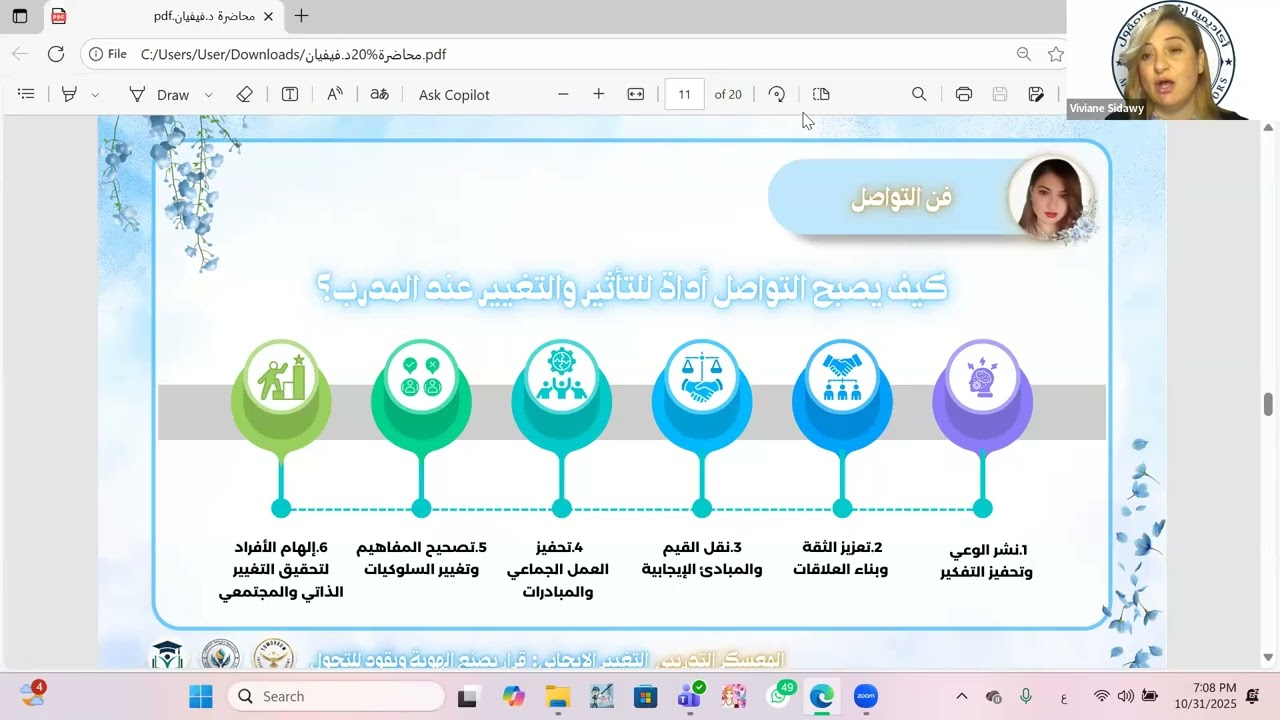Click the volume speaker tray icon
Screen dimensions: 1280x720
coord(1125,696)
